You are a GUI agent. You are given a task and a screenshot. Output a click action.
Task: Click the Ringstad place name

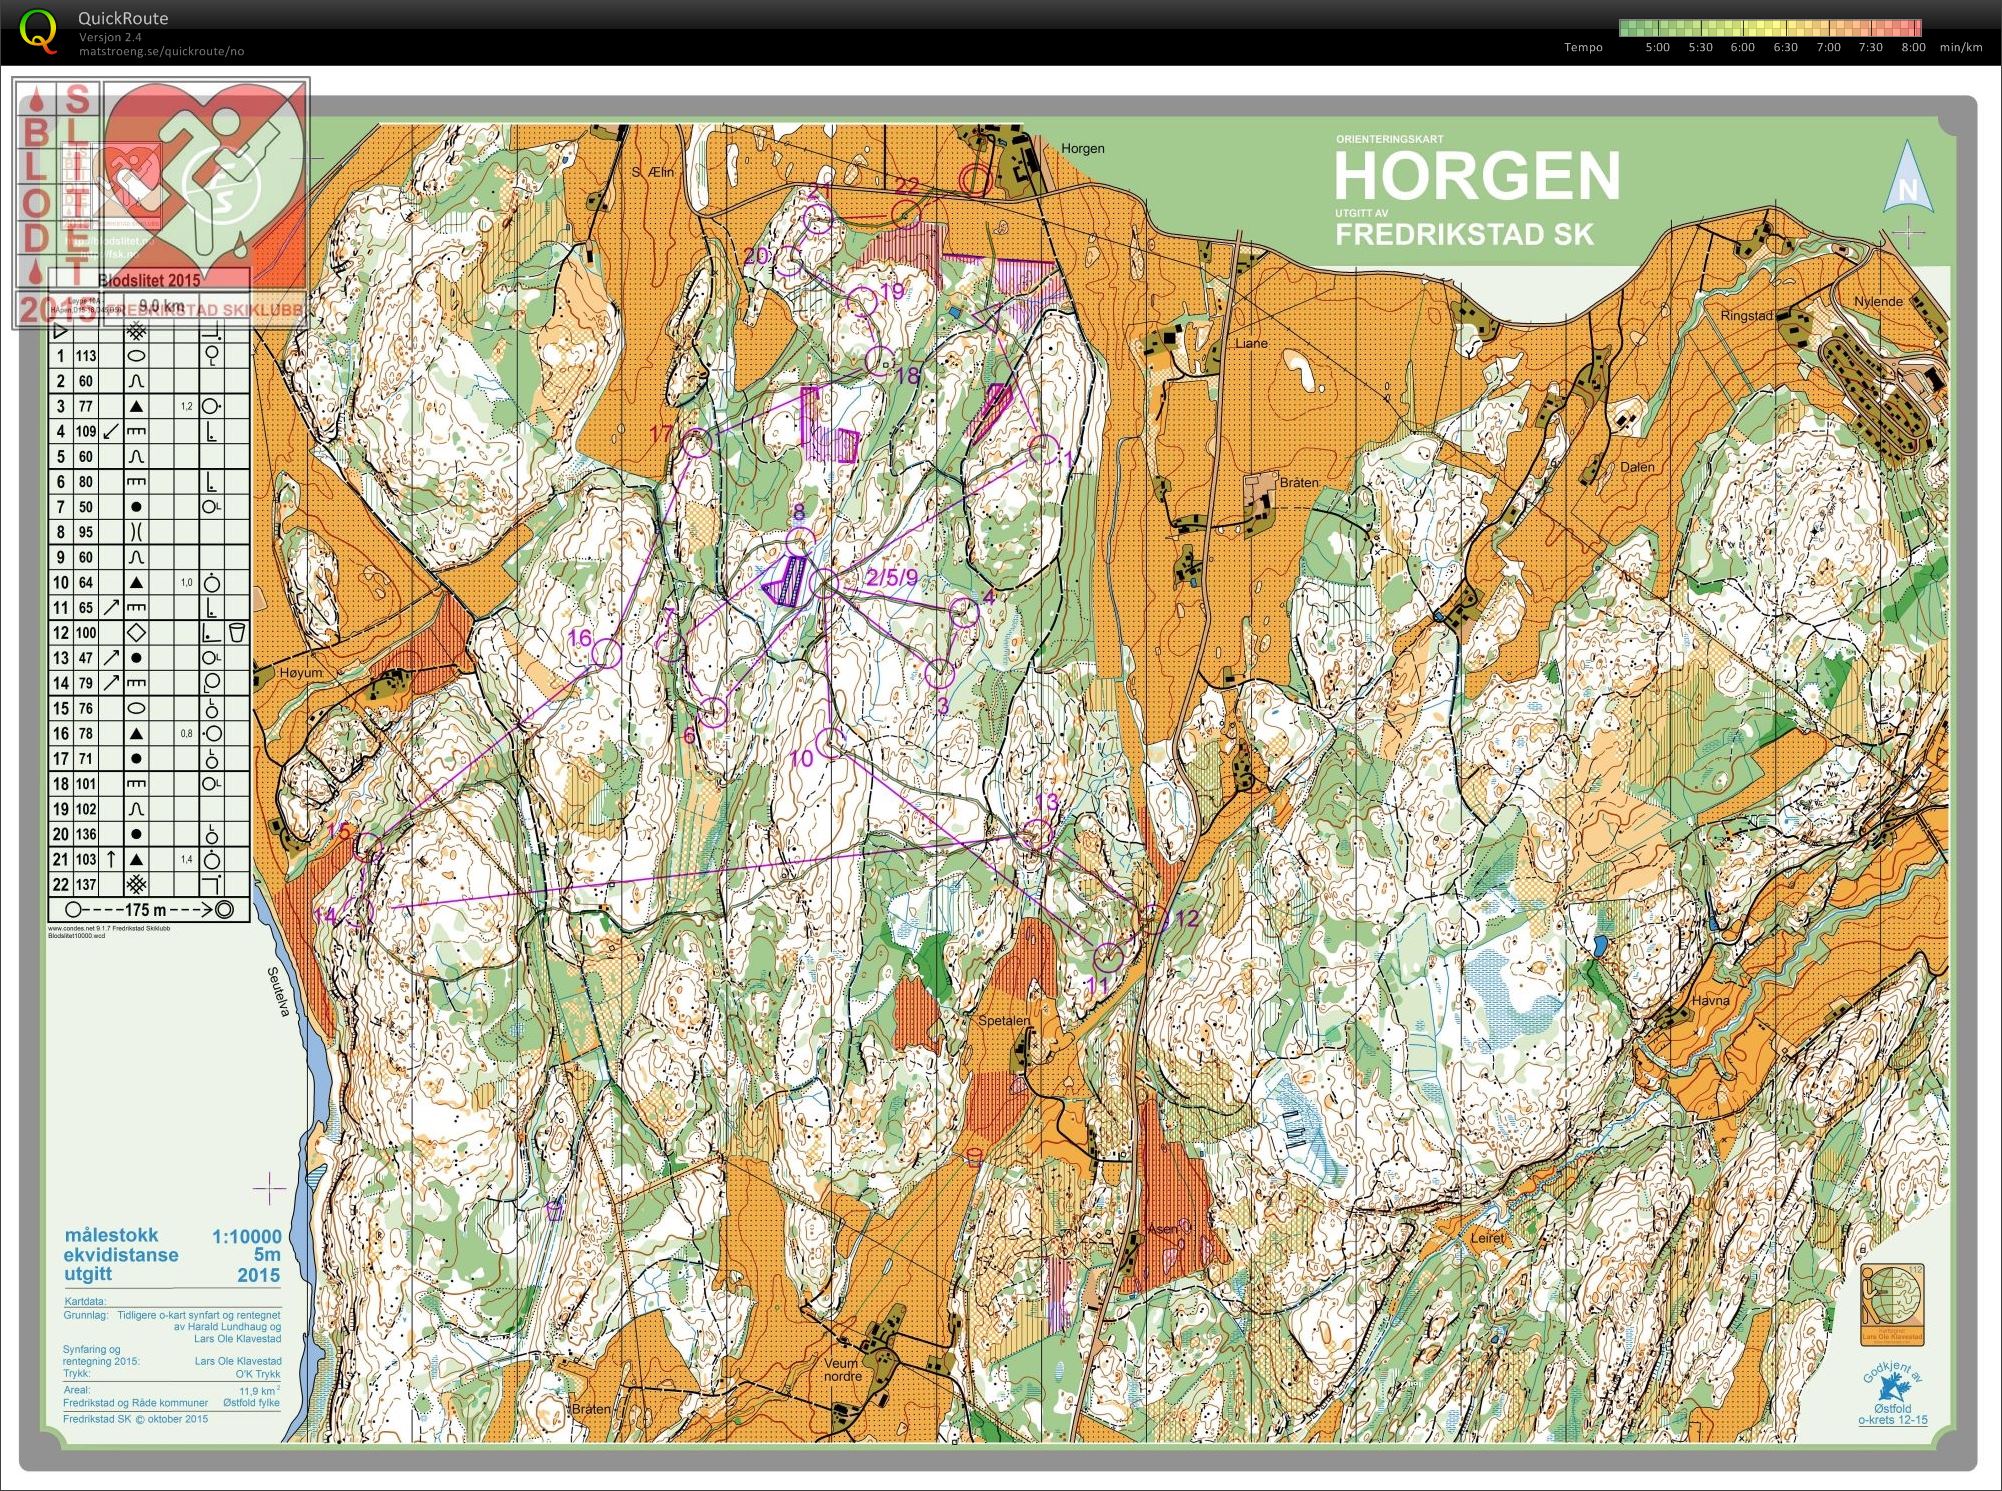coord(1746,315)
